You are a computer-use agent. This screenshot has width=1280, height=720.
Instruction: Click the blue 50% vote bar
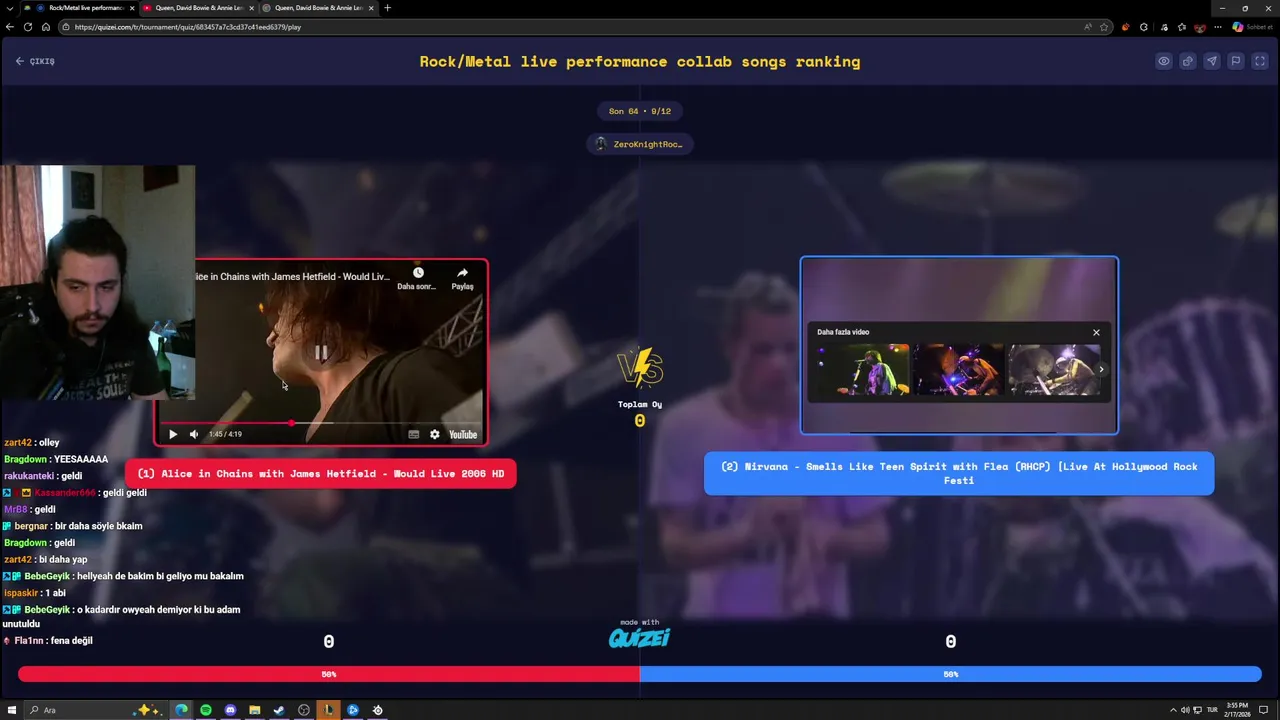pyautogui.click(x=951, y=674)
